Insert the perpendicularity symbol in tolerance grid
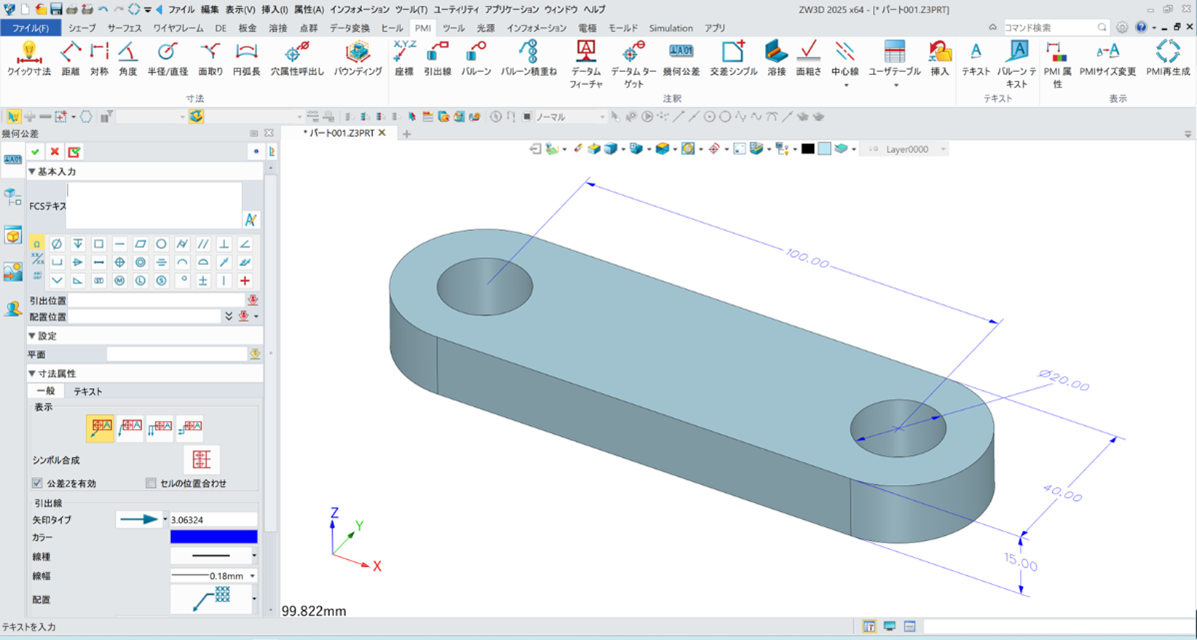Screen dimensions: 1197x640 click(224, 244)
